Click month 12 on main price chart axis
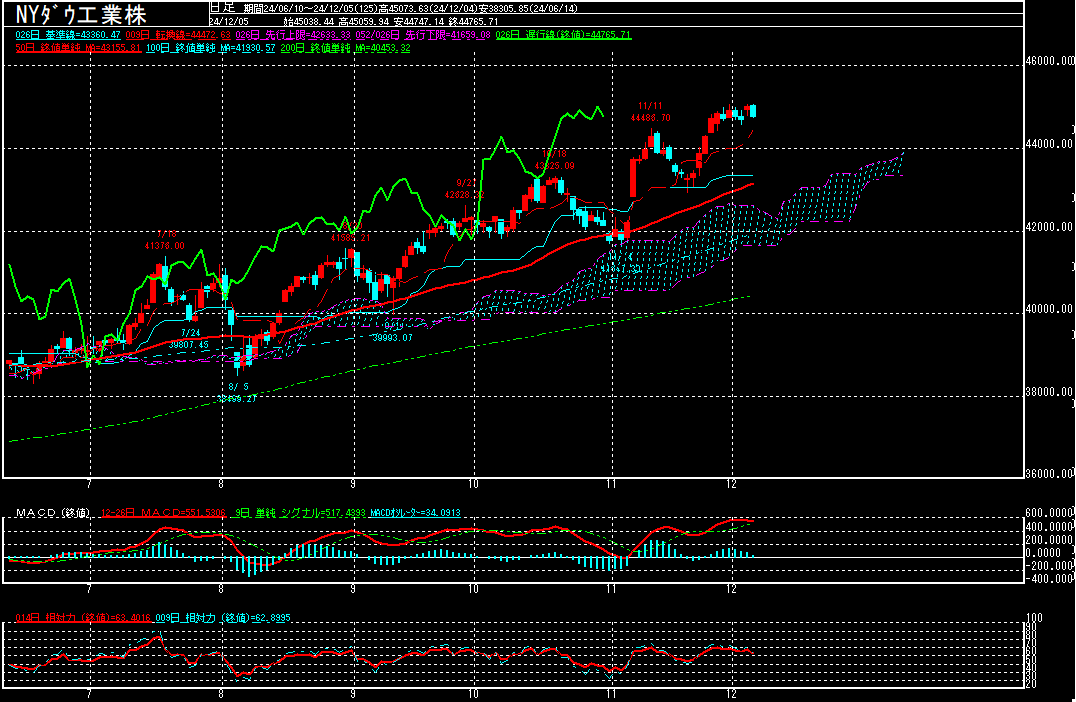Image resolution: width=1076 pixels, height=702 pixels. point(732,484)
